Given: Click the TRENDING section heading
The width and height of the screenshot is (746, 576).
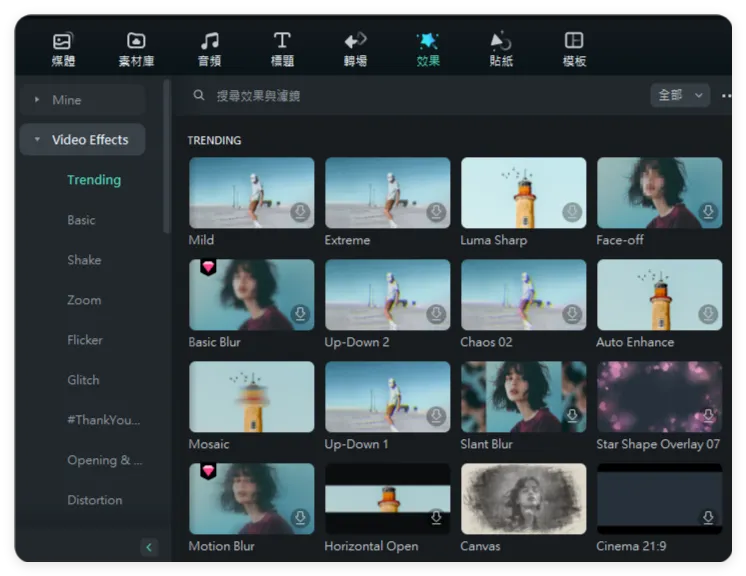Looking at the screenshot, I should 214,140.
